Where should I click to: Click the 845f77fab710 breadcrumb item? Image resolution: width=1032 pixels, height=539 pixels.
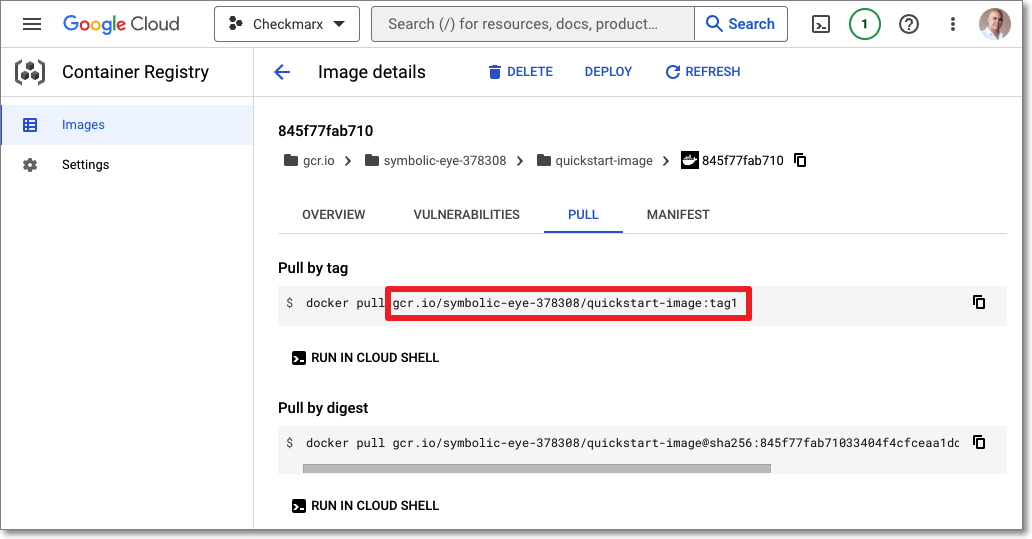[733, 161]
